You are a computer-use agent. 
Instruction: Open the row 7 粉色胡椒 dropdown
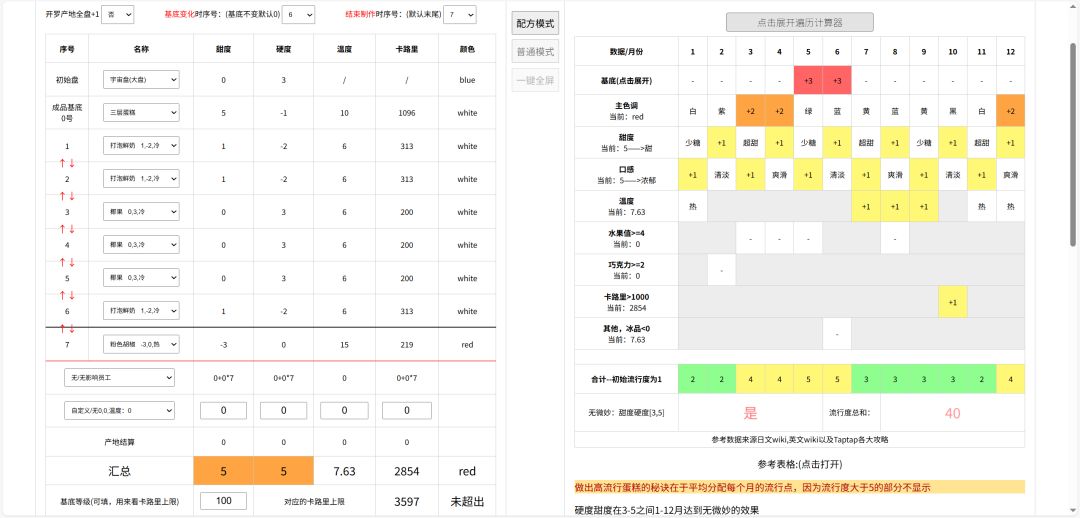[x=141, y=344]
